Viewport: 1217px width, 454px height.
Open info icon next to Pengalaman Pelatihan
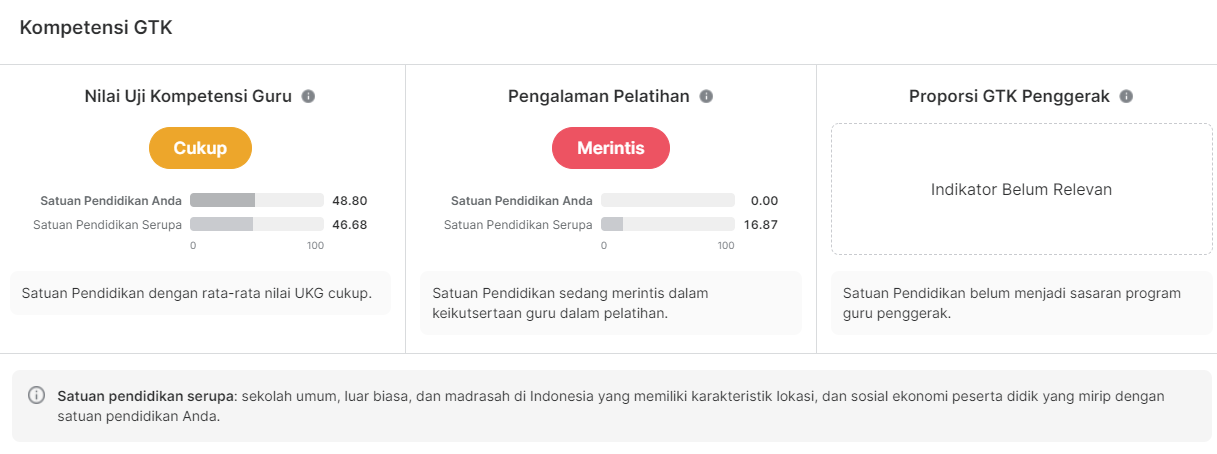click(x=706, y=97)
